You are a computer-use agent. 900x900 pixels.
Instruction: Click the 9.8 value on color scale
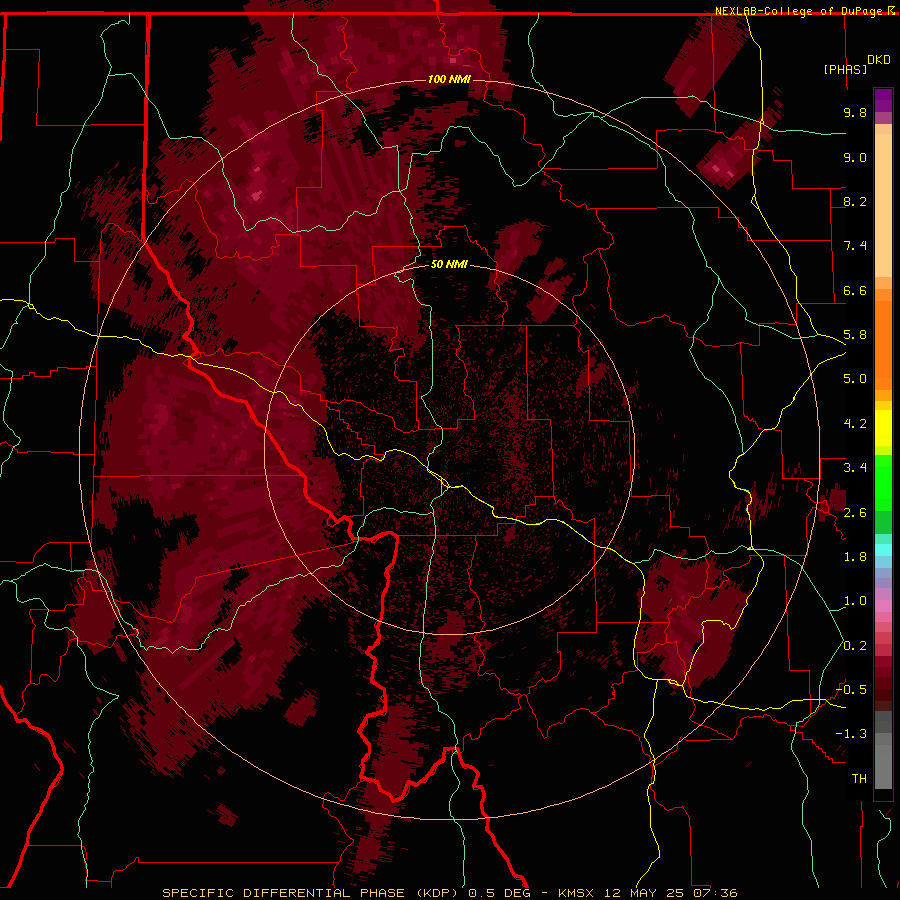pos(855,112)
